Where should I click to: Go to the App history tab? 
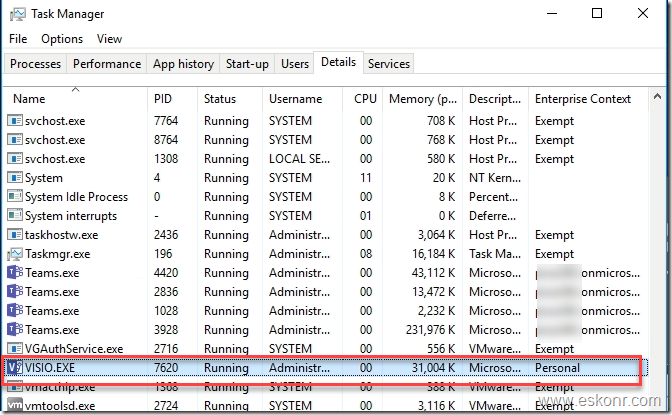click(183, 64)
